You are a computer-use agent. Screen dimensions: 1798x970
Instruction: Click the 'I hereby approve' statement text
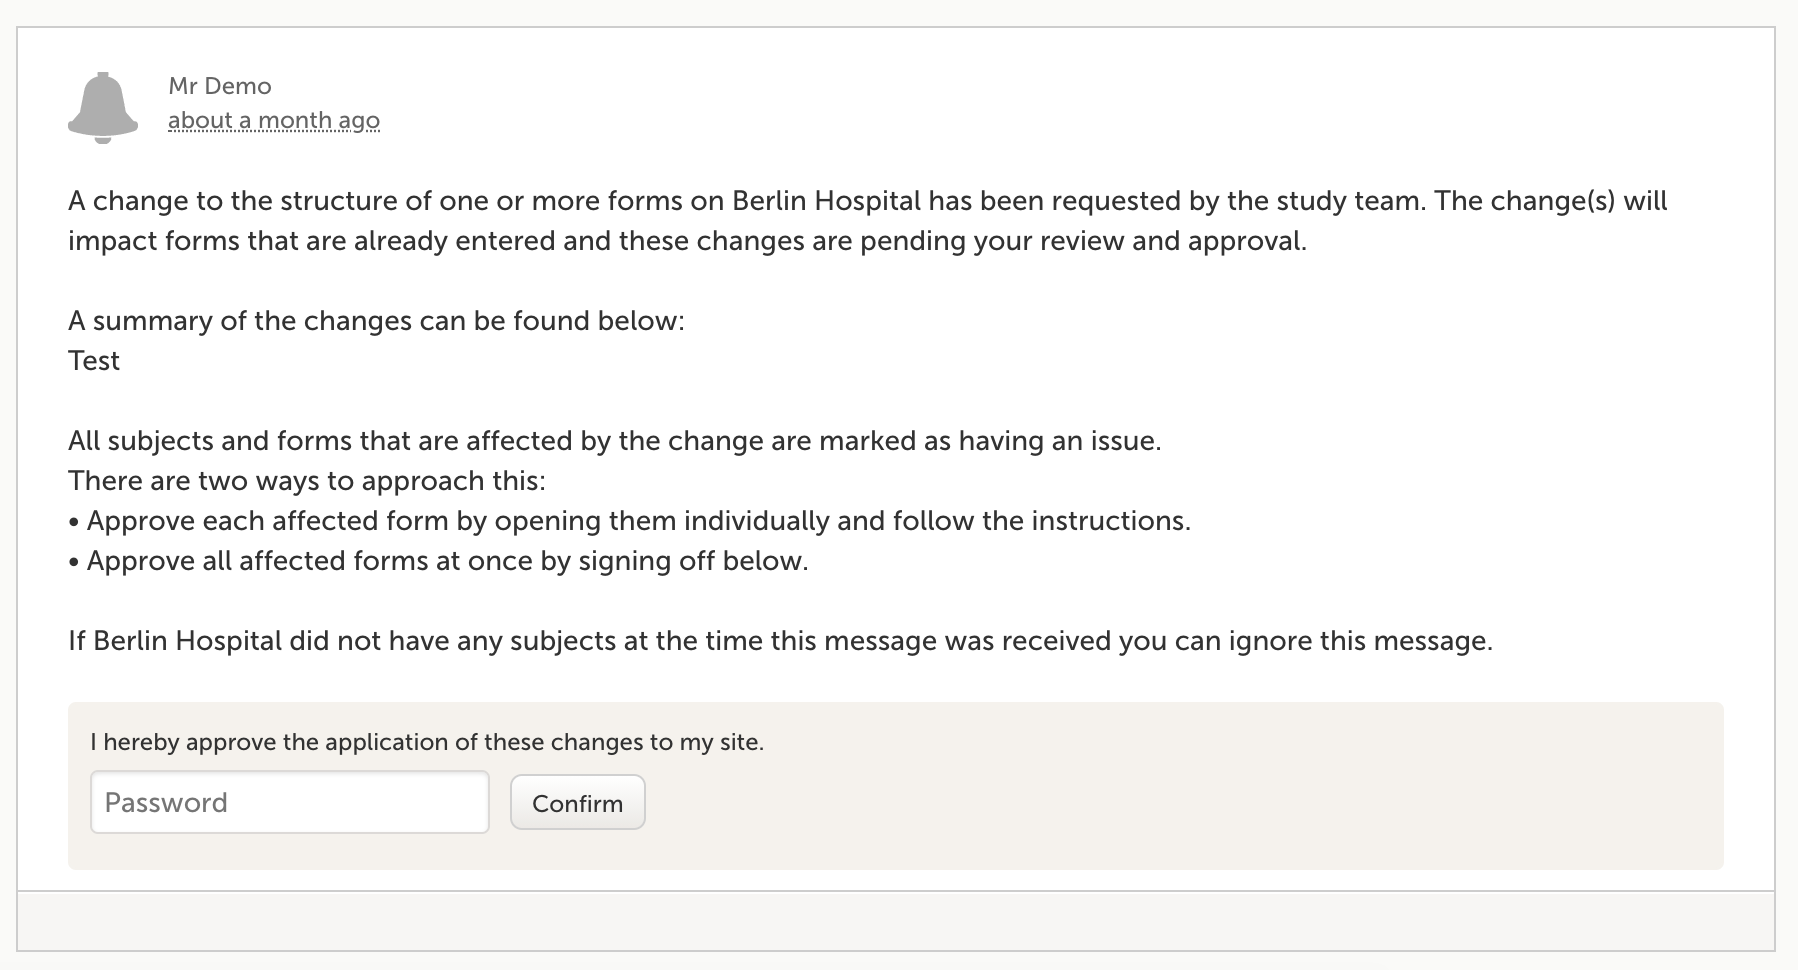click(x=427, y=742)
